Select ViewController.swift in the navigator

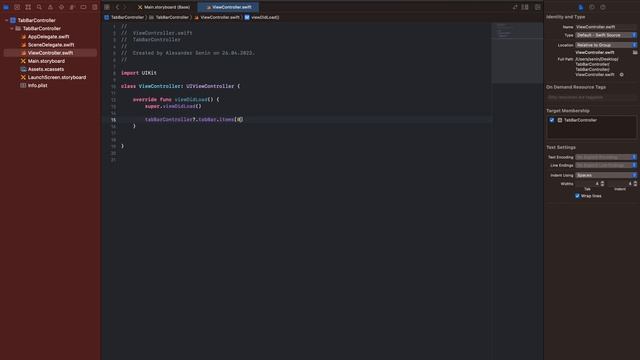(50, 53)
